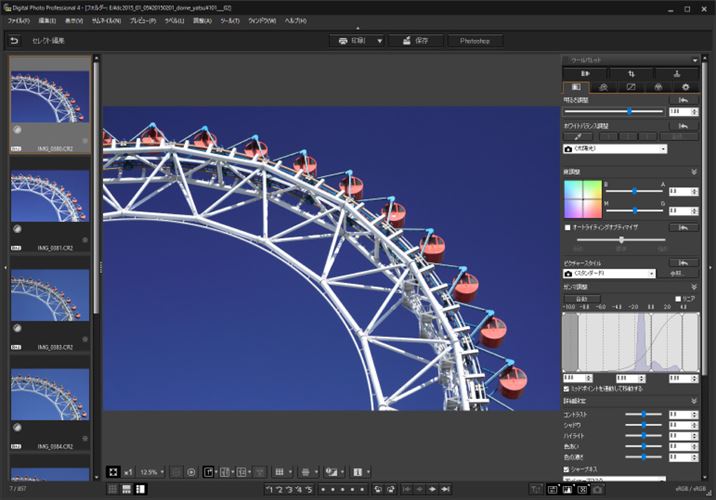Select the IMG_0383.CR2 thumbnail
Viewport: 716px width, 500px height.
[x=50, y=303]
